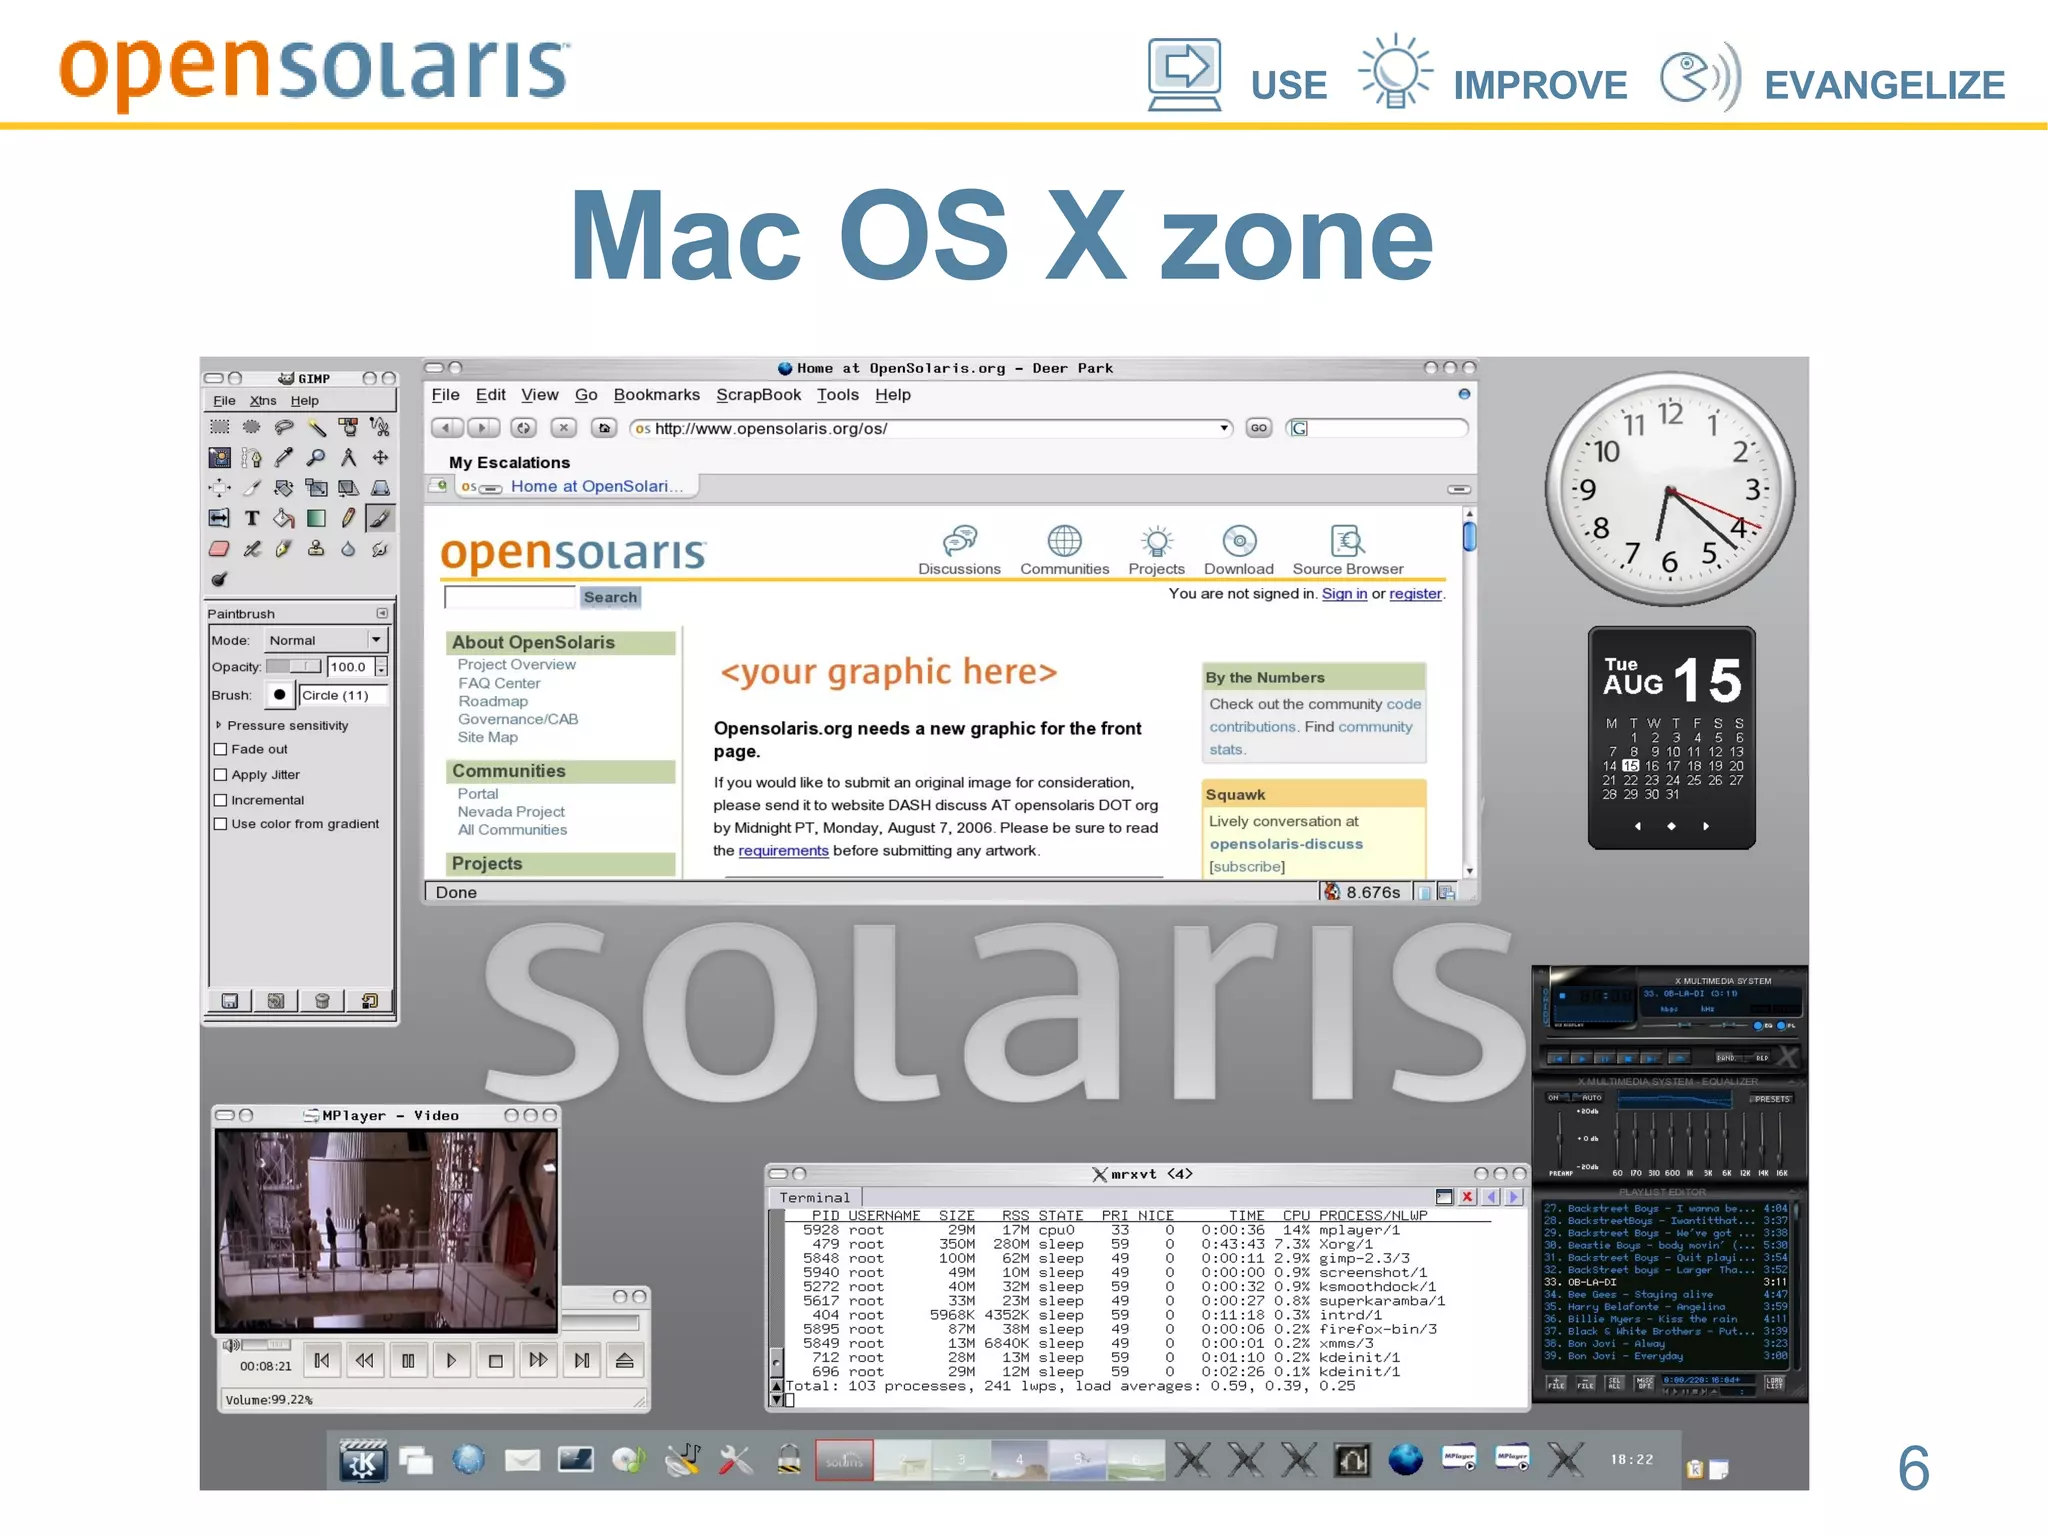Image resolution: width=2048 pixels, height=1535 pixels.
Task: Open the GIMP Xtns menu
Action: pos(263,401)
